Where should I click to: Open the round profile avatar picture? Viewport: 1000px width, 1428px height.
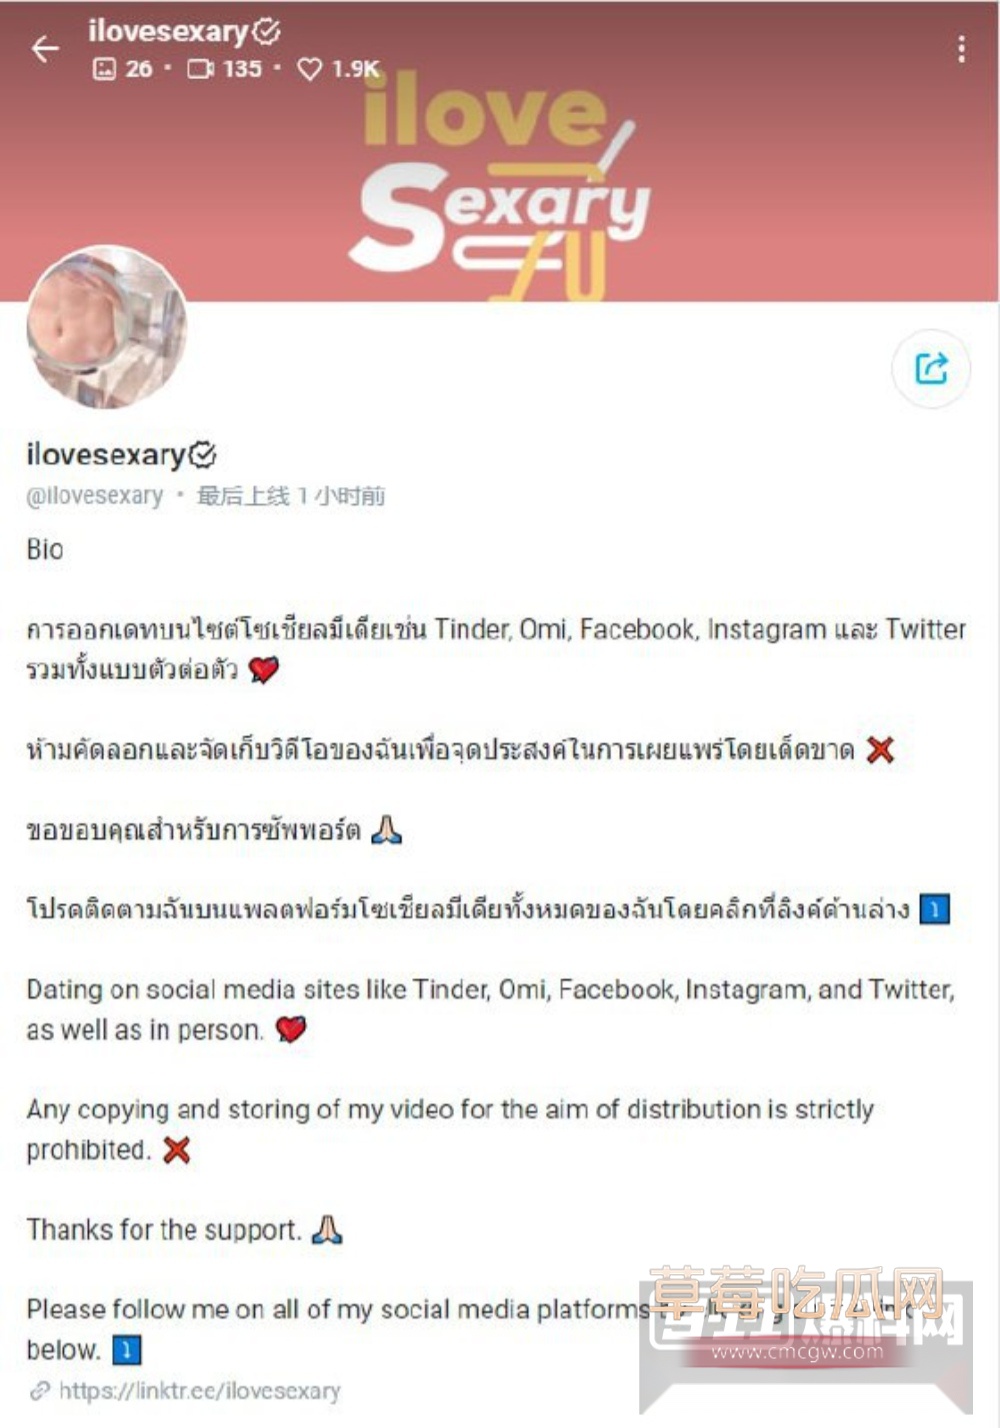tap(107, 328)
